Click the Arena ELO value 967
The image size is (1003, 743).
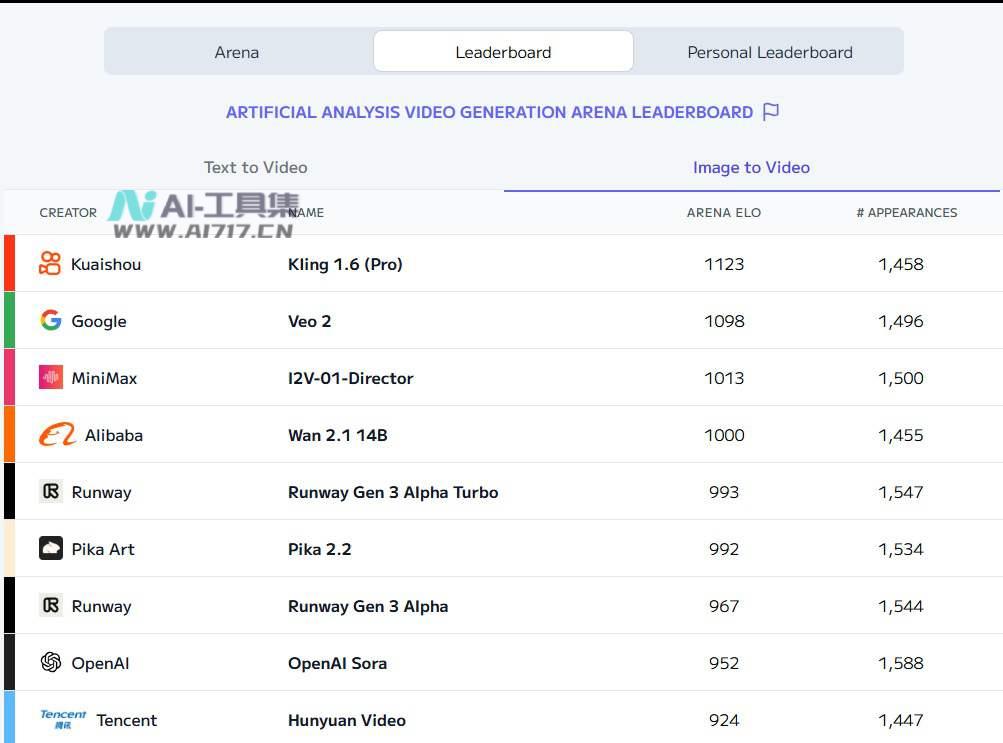(x=724, y=606)
